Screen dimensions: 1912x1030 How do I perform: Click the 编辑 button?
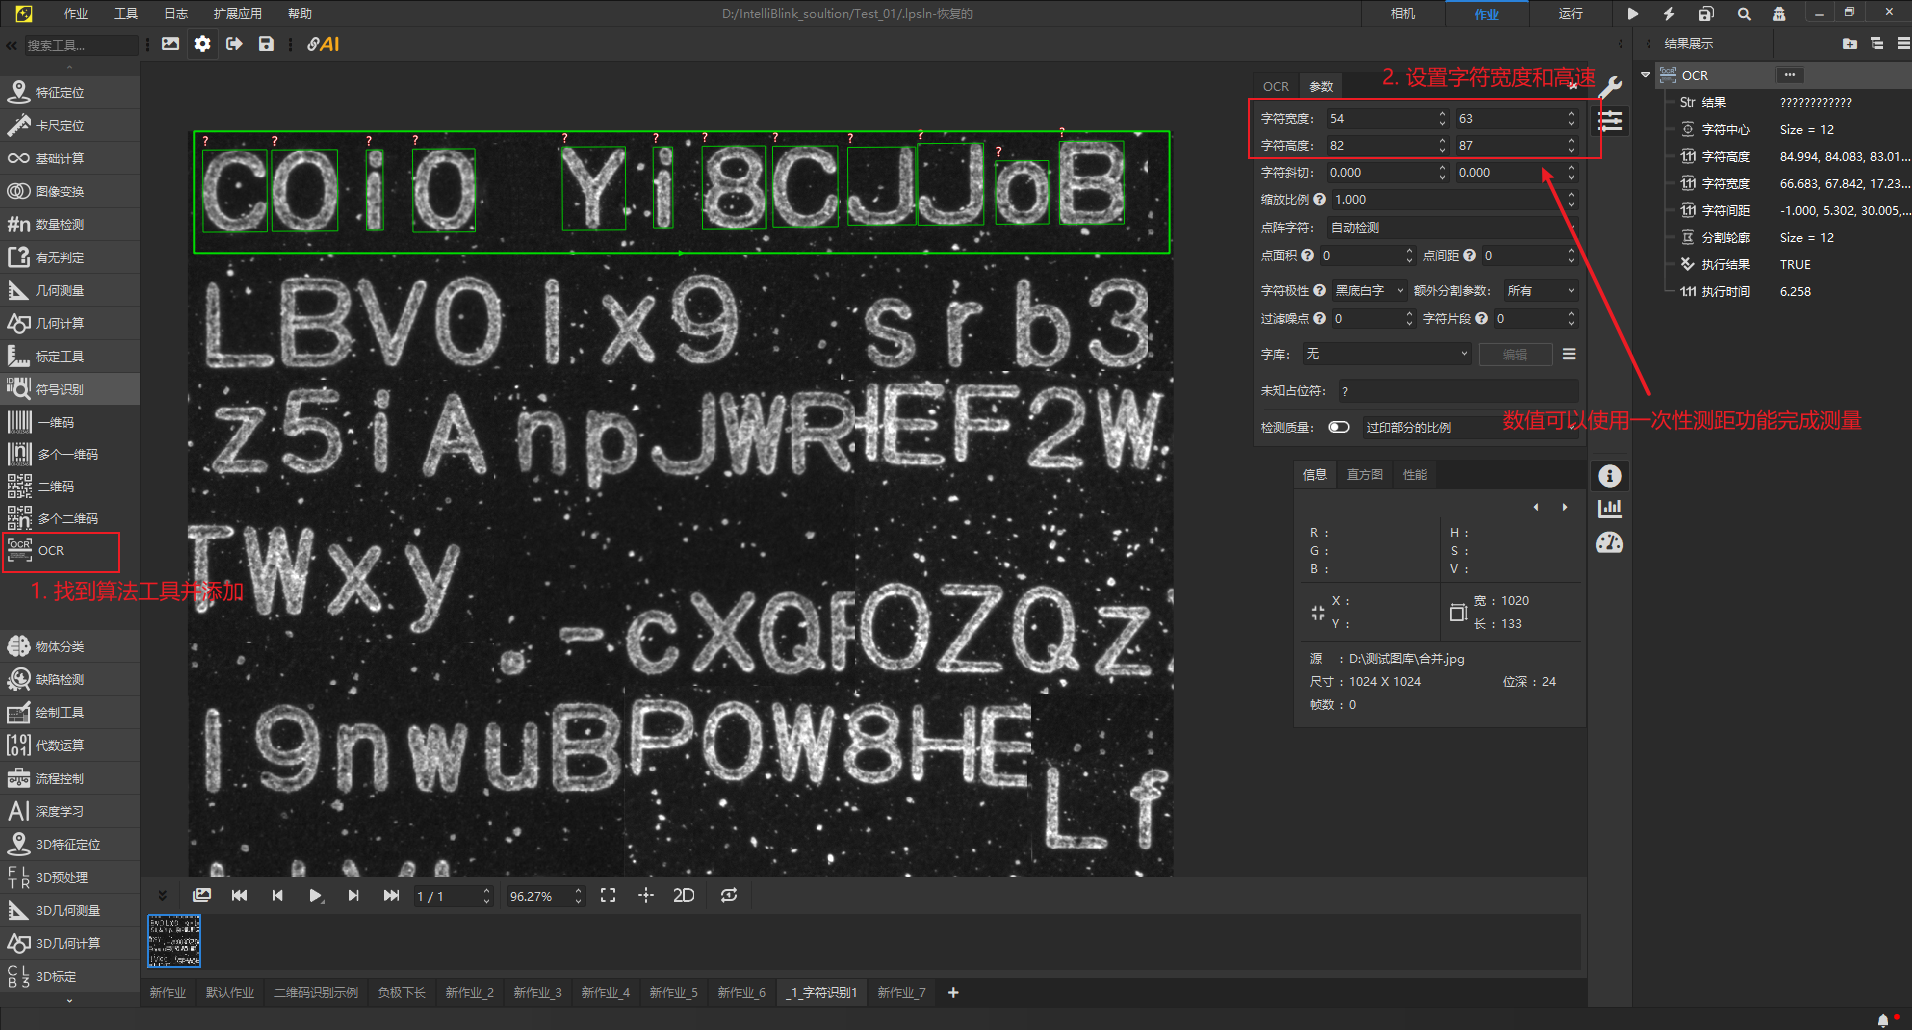(x=1515, y=354)
